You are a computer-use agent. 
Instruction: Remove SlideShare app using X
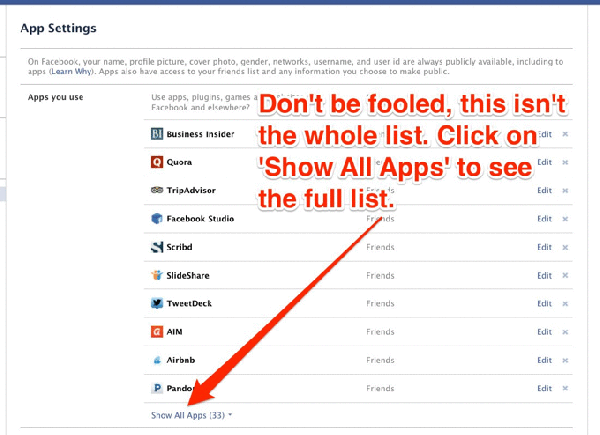565,275
